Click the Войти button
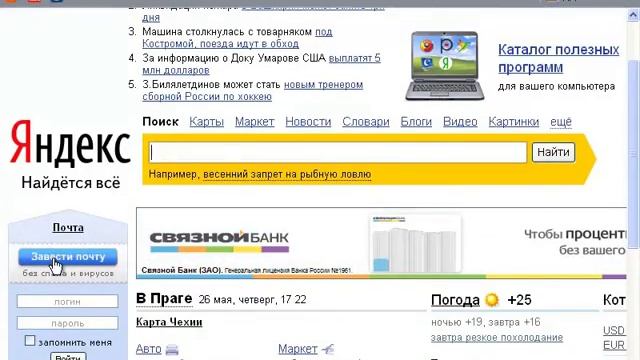The width and height of the screenshot is (640, 360). (x=68, y=357)
